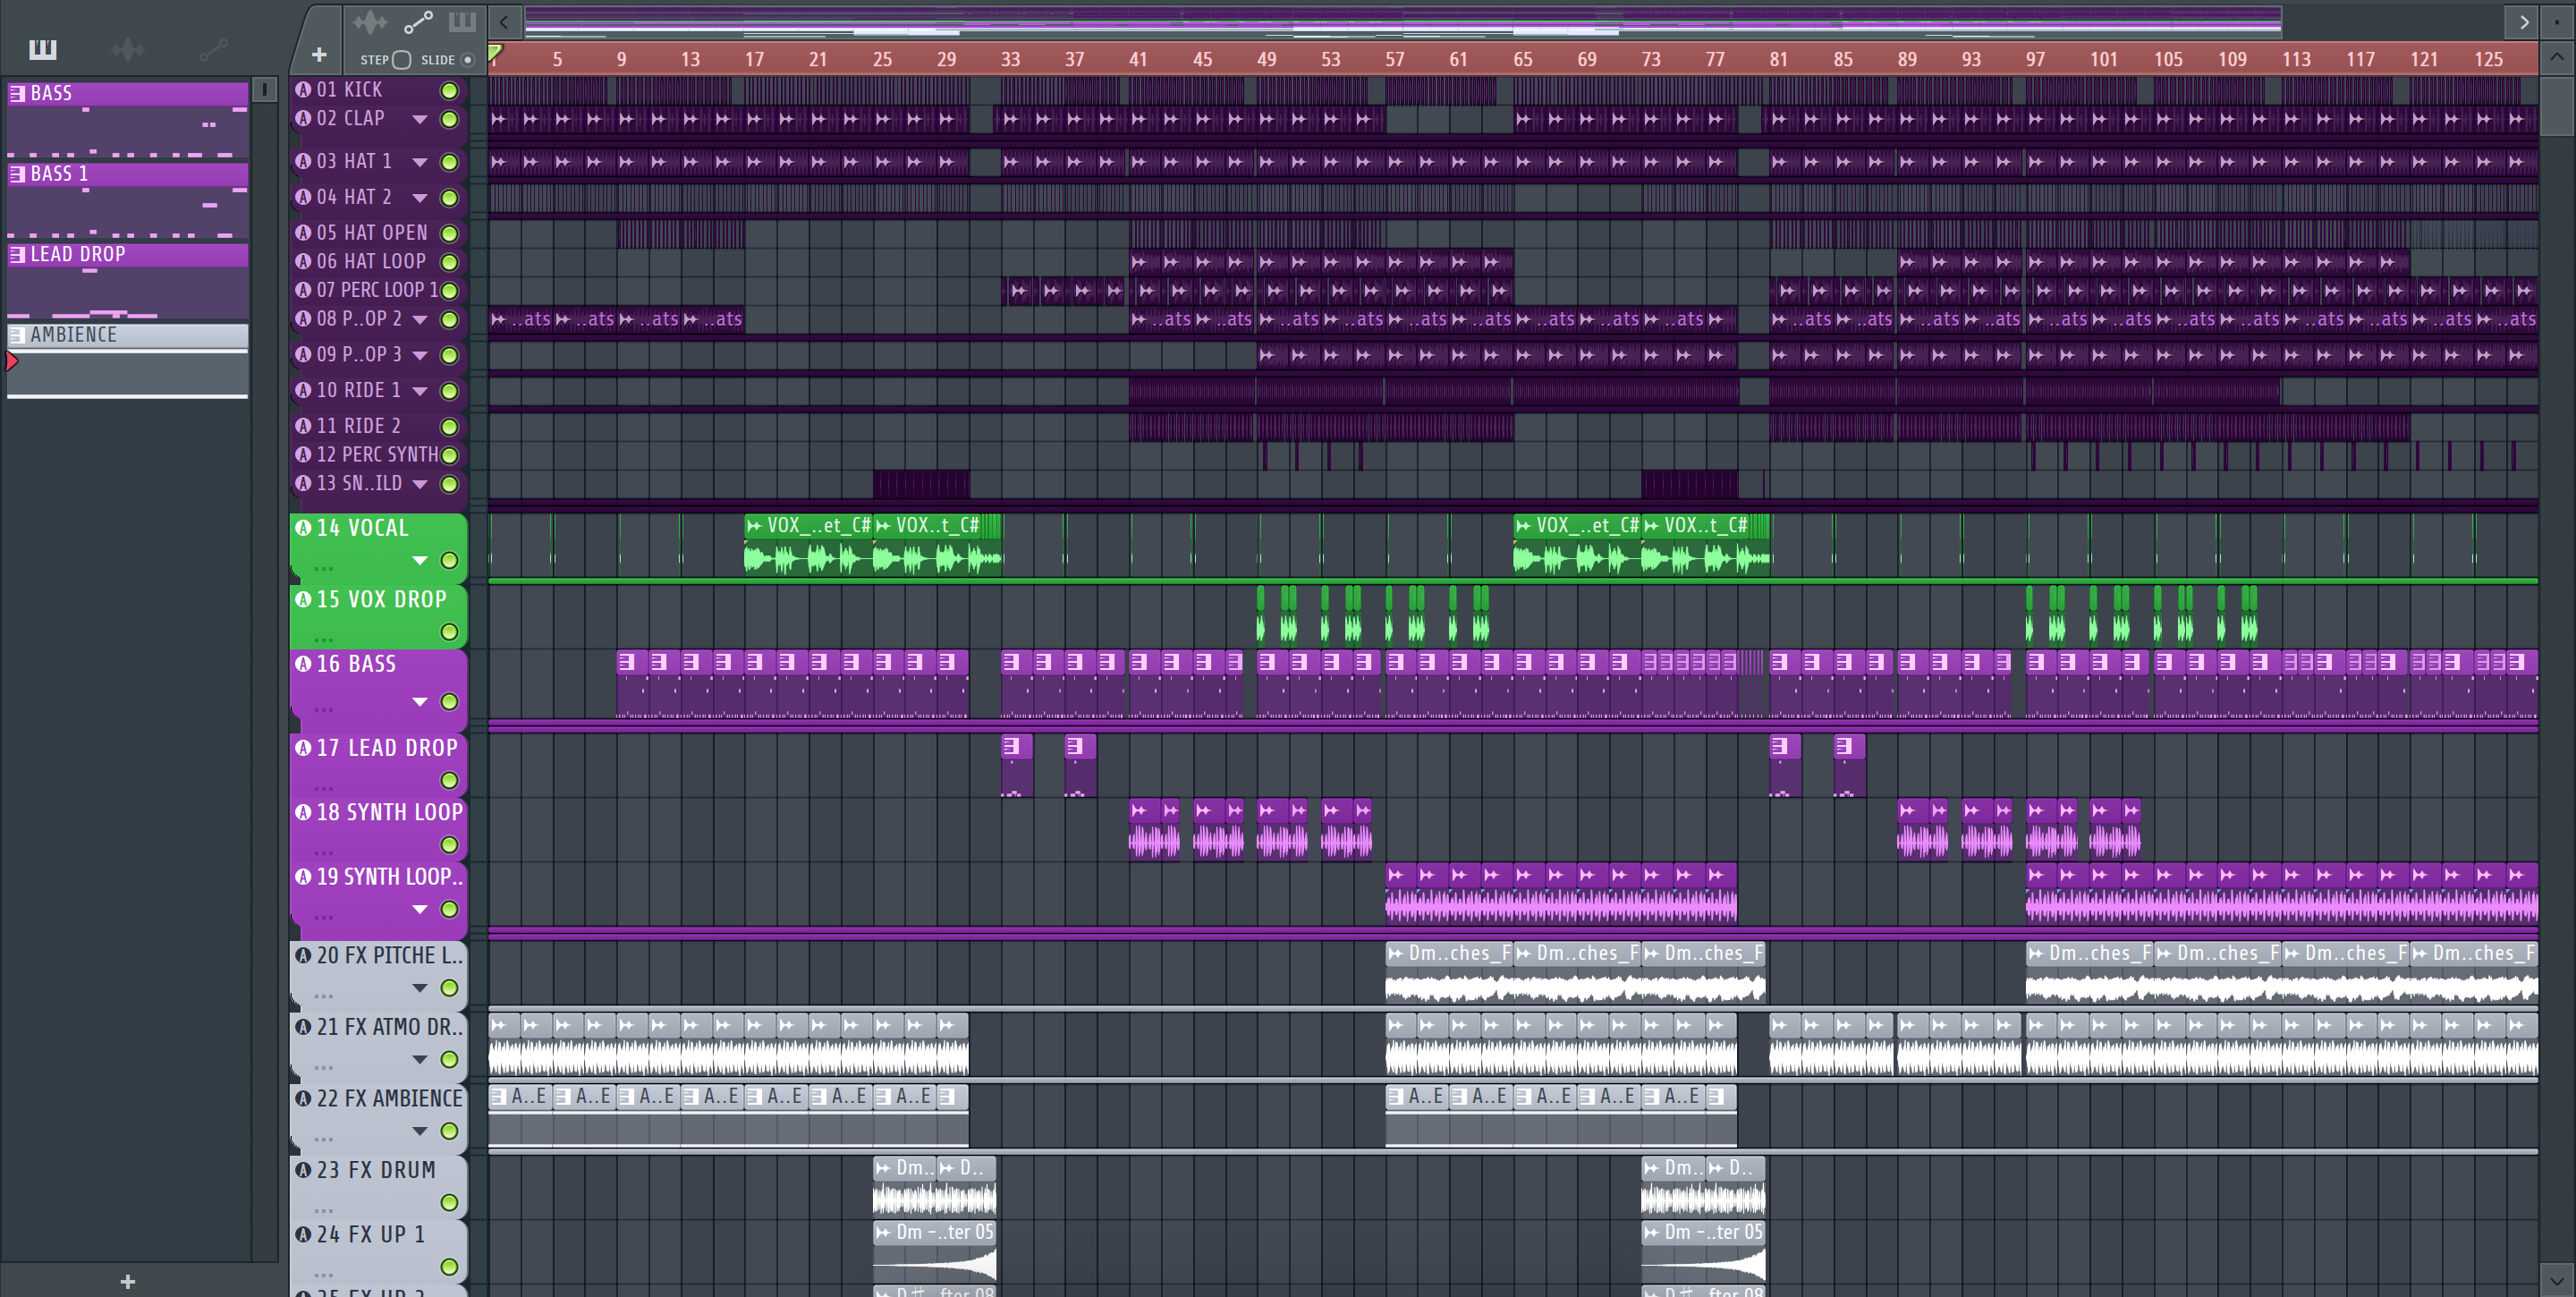Click the pattern icon of BASS in the picker
Screen dimensions: 2576x1297
(x=17, y=93)
